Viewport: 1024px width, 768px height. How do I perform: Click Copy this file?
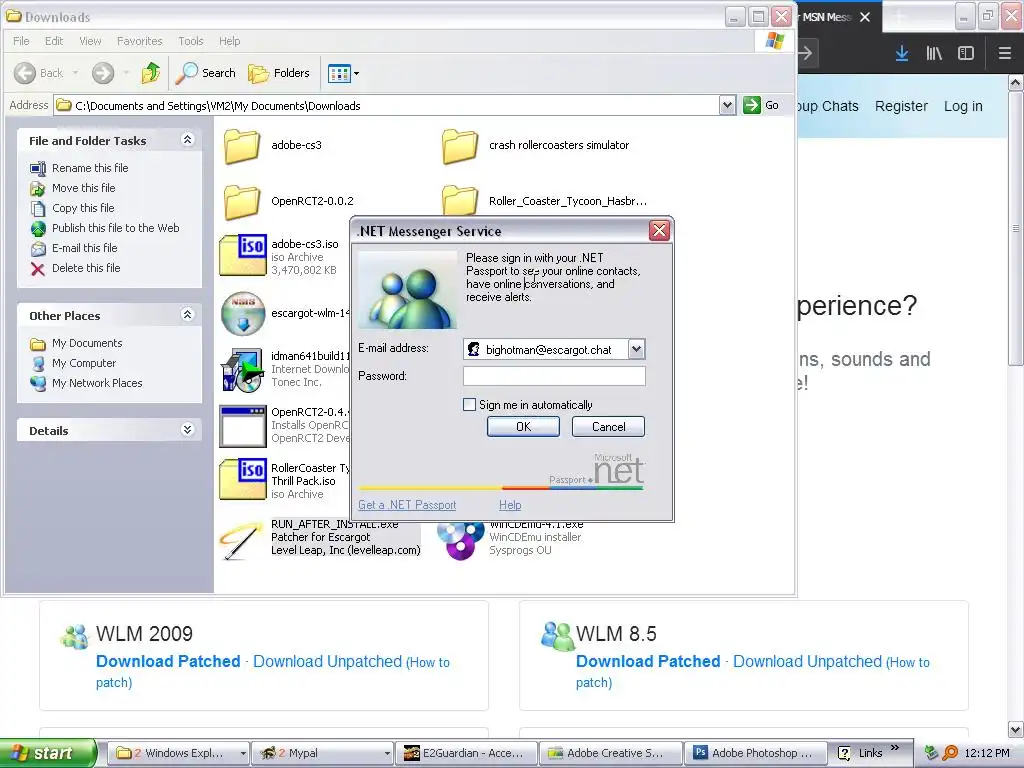[x=83, y=208]
